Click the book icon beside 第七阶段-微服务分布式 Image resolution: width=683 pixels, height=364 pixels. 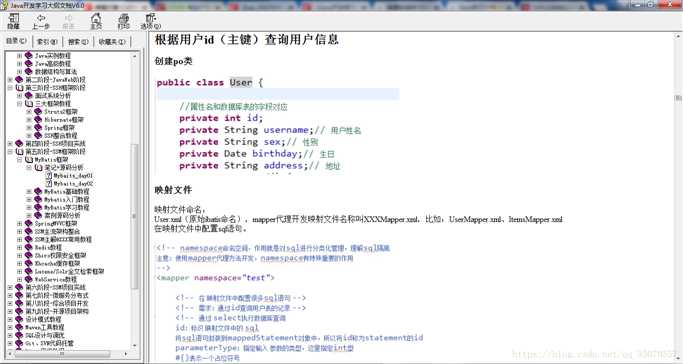[x=19, y=295]
